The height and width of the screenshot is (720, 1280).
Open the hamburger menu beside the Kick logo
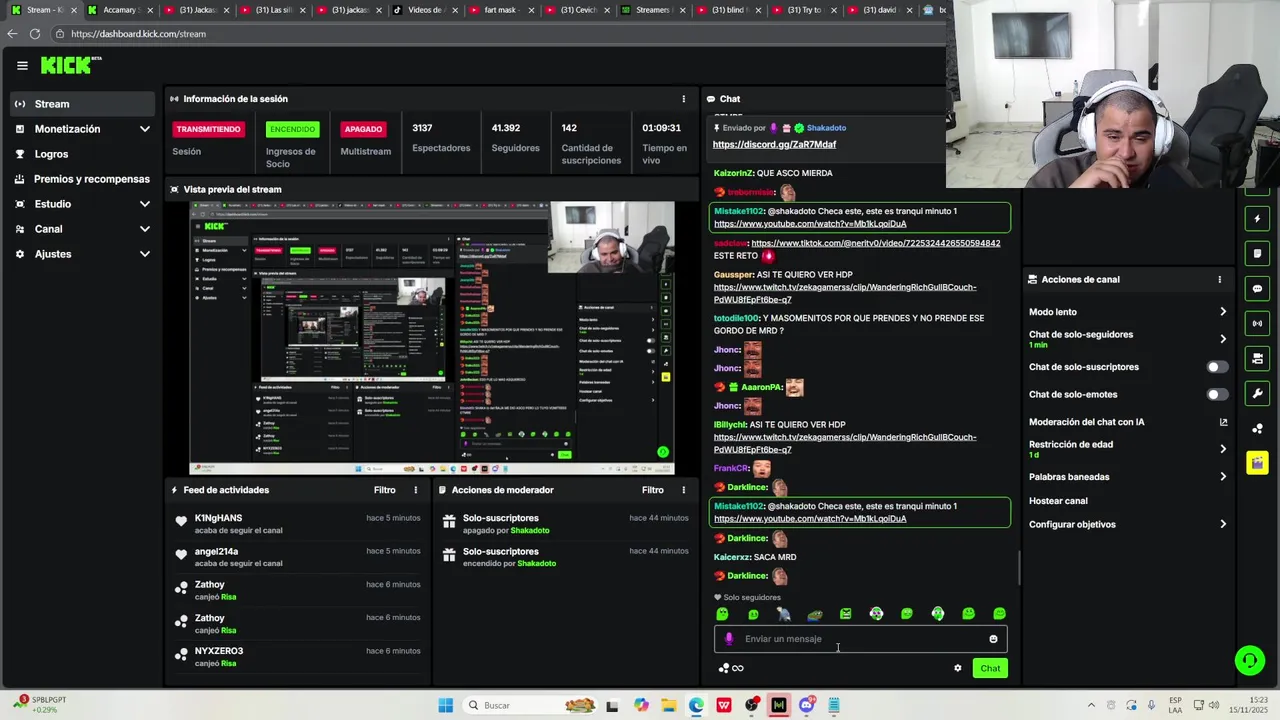[x=22, y=66]
